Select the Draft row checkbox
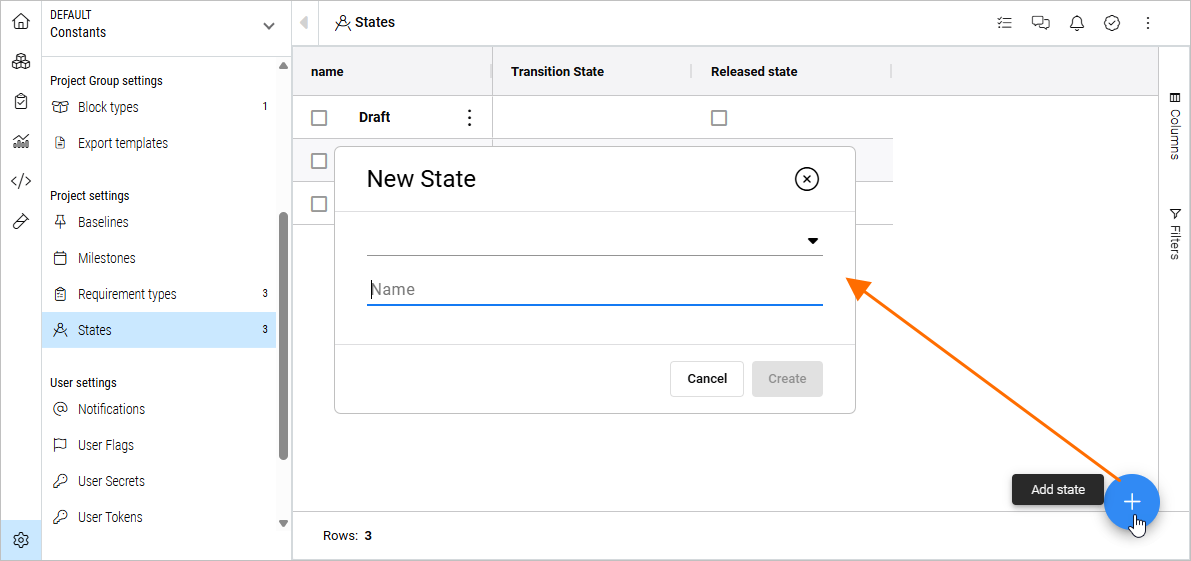This screenshot has width=1191, height=561. 319,118
